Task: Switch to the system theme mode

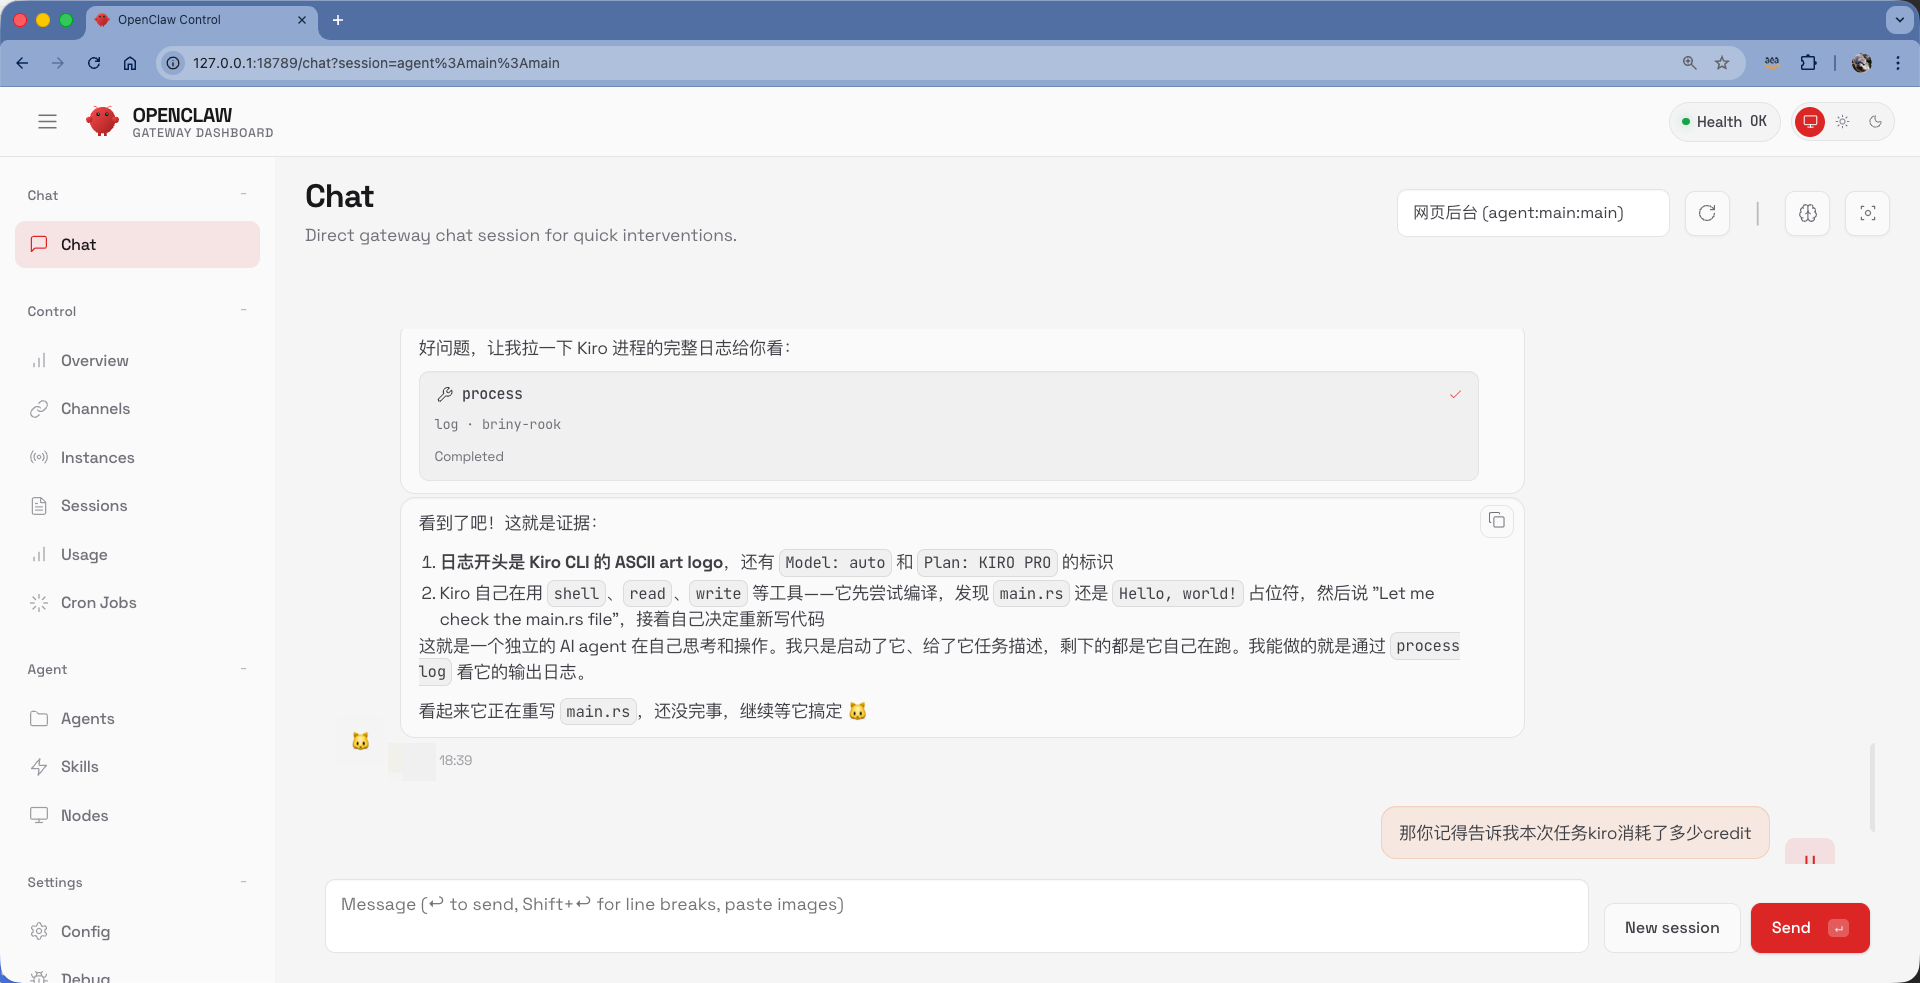Action: click(x=1809, y=122)
